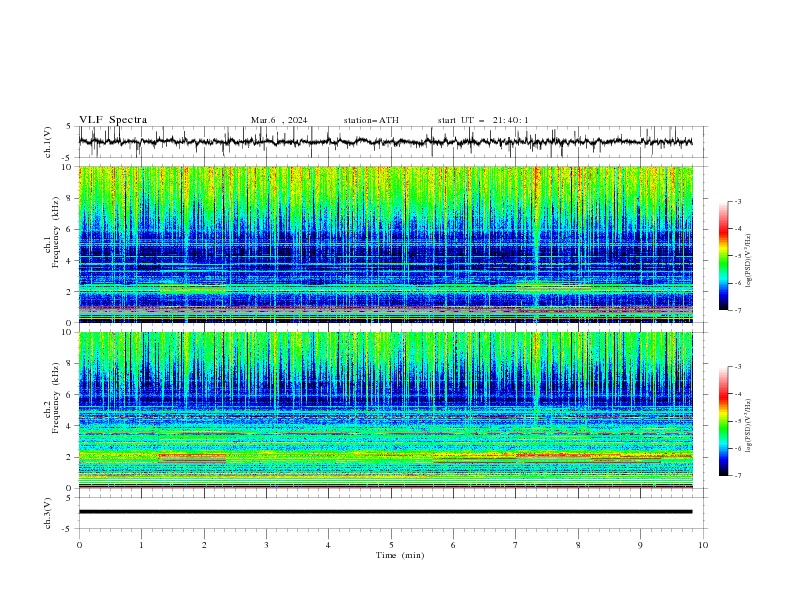The image size is (792, 612).
Task: Click the "-5" label on upper color bar
Action: click(738, 256)
